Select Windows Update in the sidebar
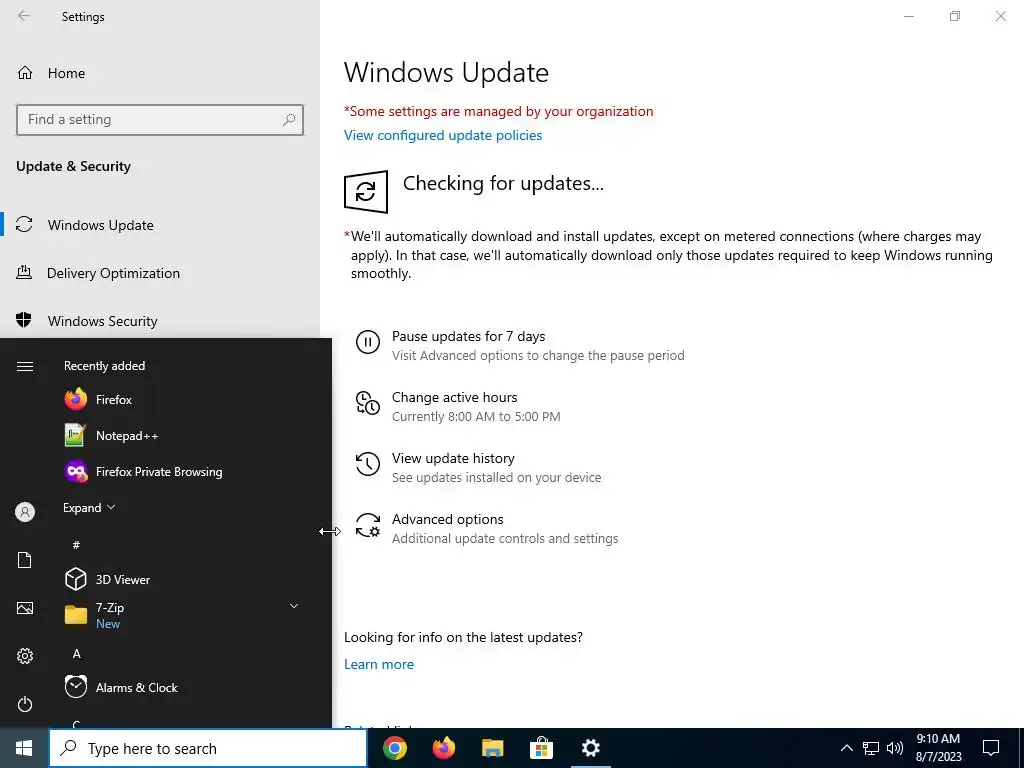The image size is (1024, 768). pyautogui.click(x=160, y=225)
